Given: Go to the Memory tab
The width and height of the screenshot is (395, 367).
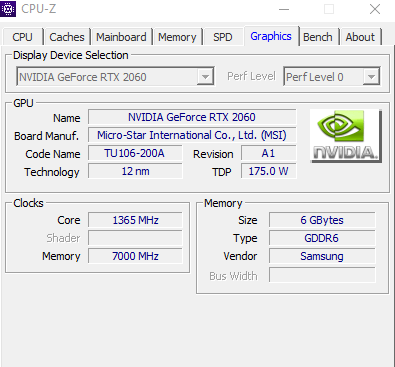Looking at the screenshot, I should tap(177, 37).
